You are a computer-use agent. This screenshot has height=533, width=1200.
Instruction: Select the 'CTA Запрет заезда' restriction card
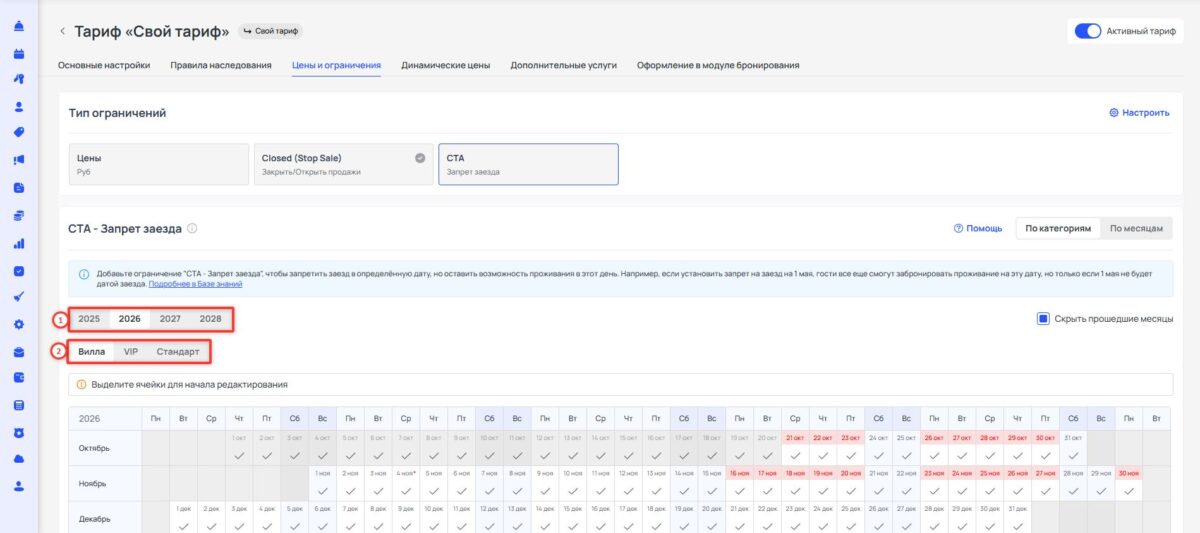tap(528, 164)
